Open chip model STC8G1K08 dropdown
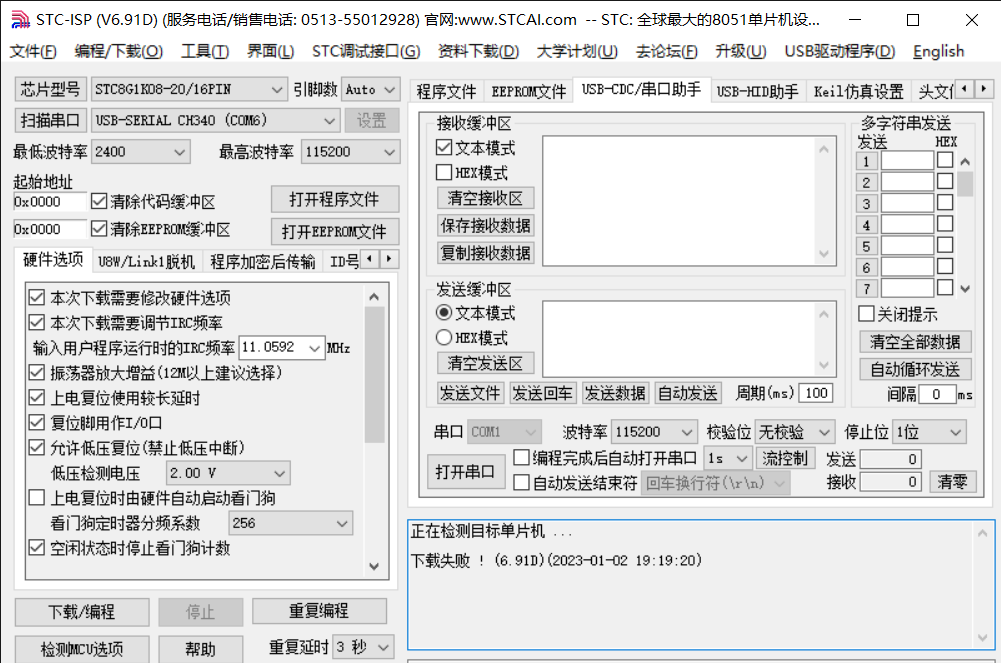Screen dimensions: 1001x663 tap(188, 89)
